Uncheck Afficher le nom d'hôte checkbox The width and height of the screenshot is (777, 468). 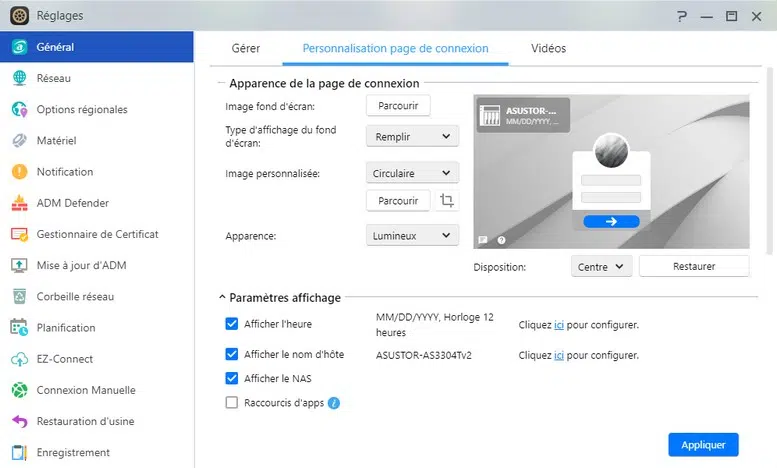[x=231, y=354]
